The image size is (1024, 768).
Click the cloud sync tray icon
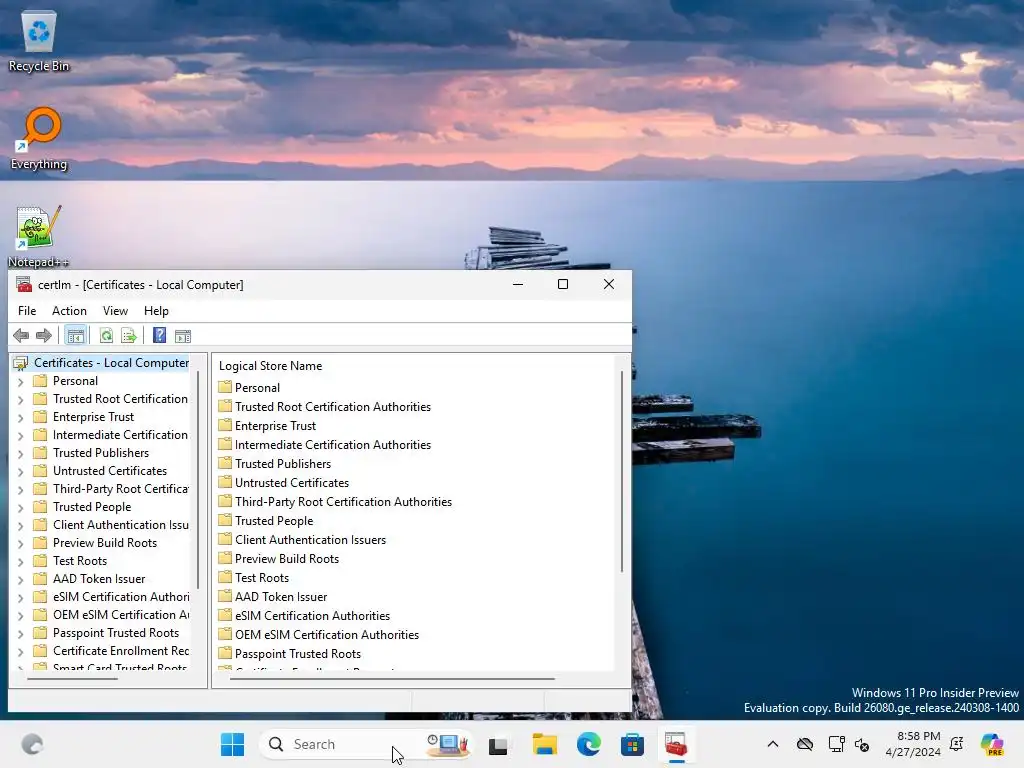805,744
